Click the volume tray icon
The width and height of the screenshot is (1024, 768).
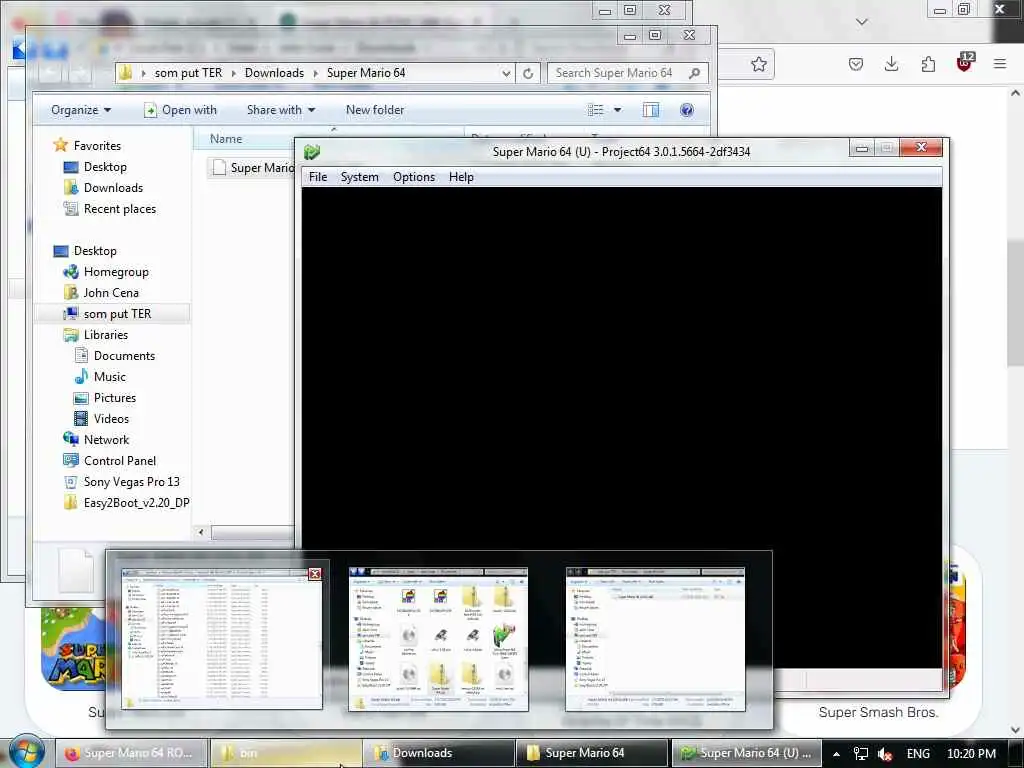coord(885,754)
